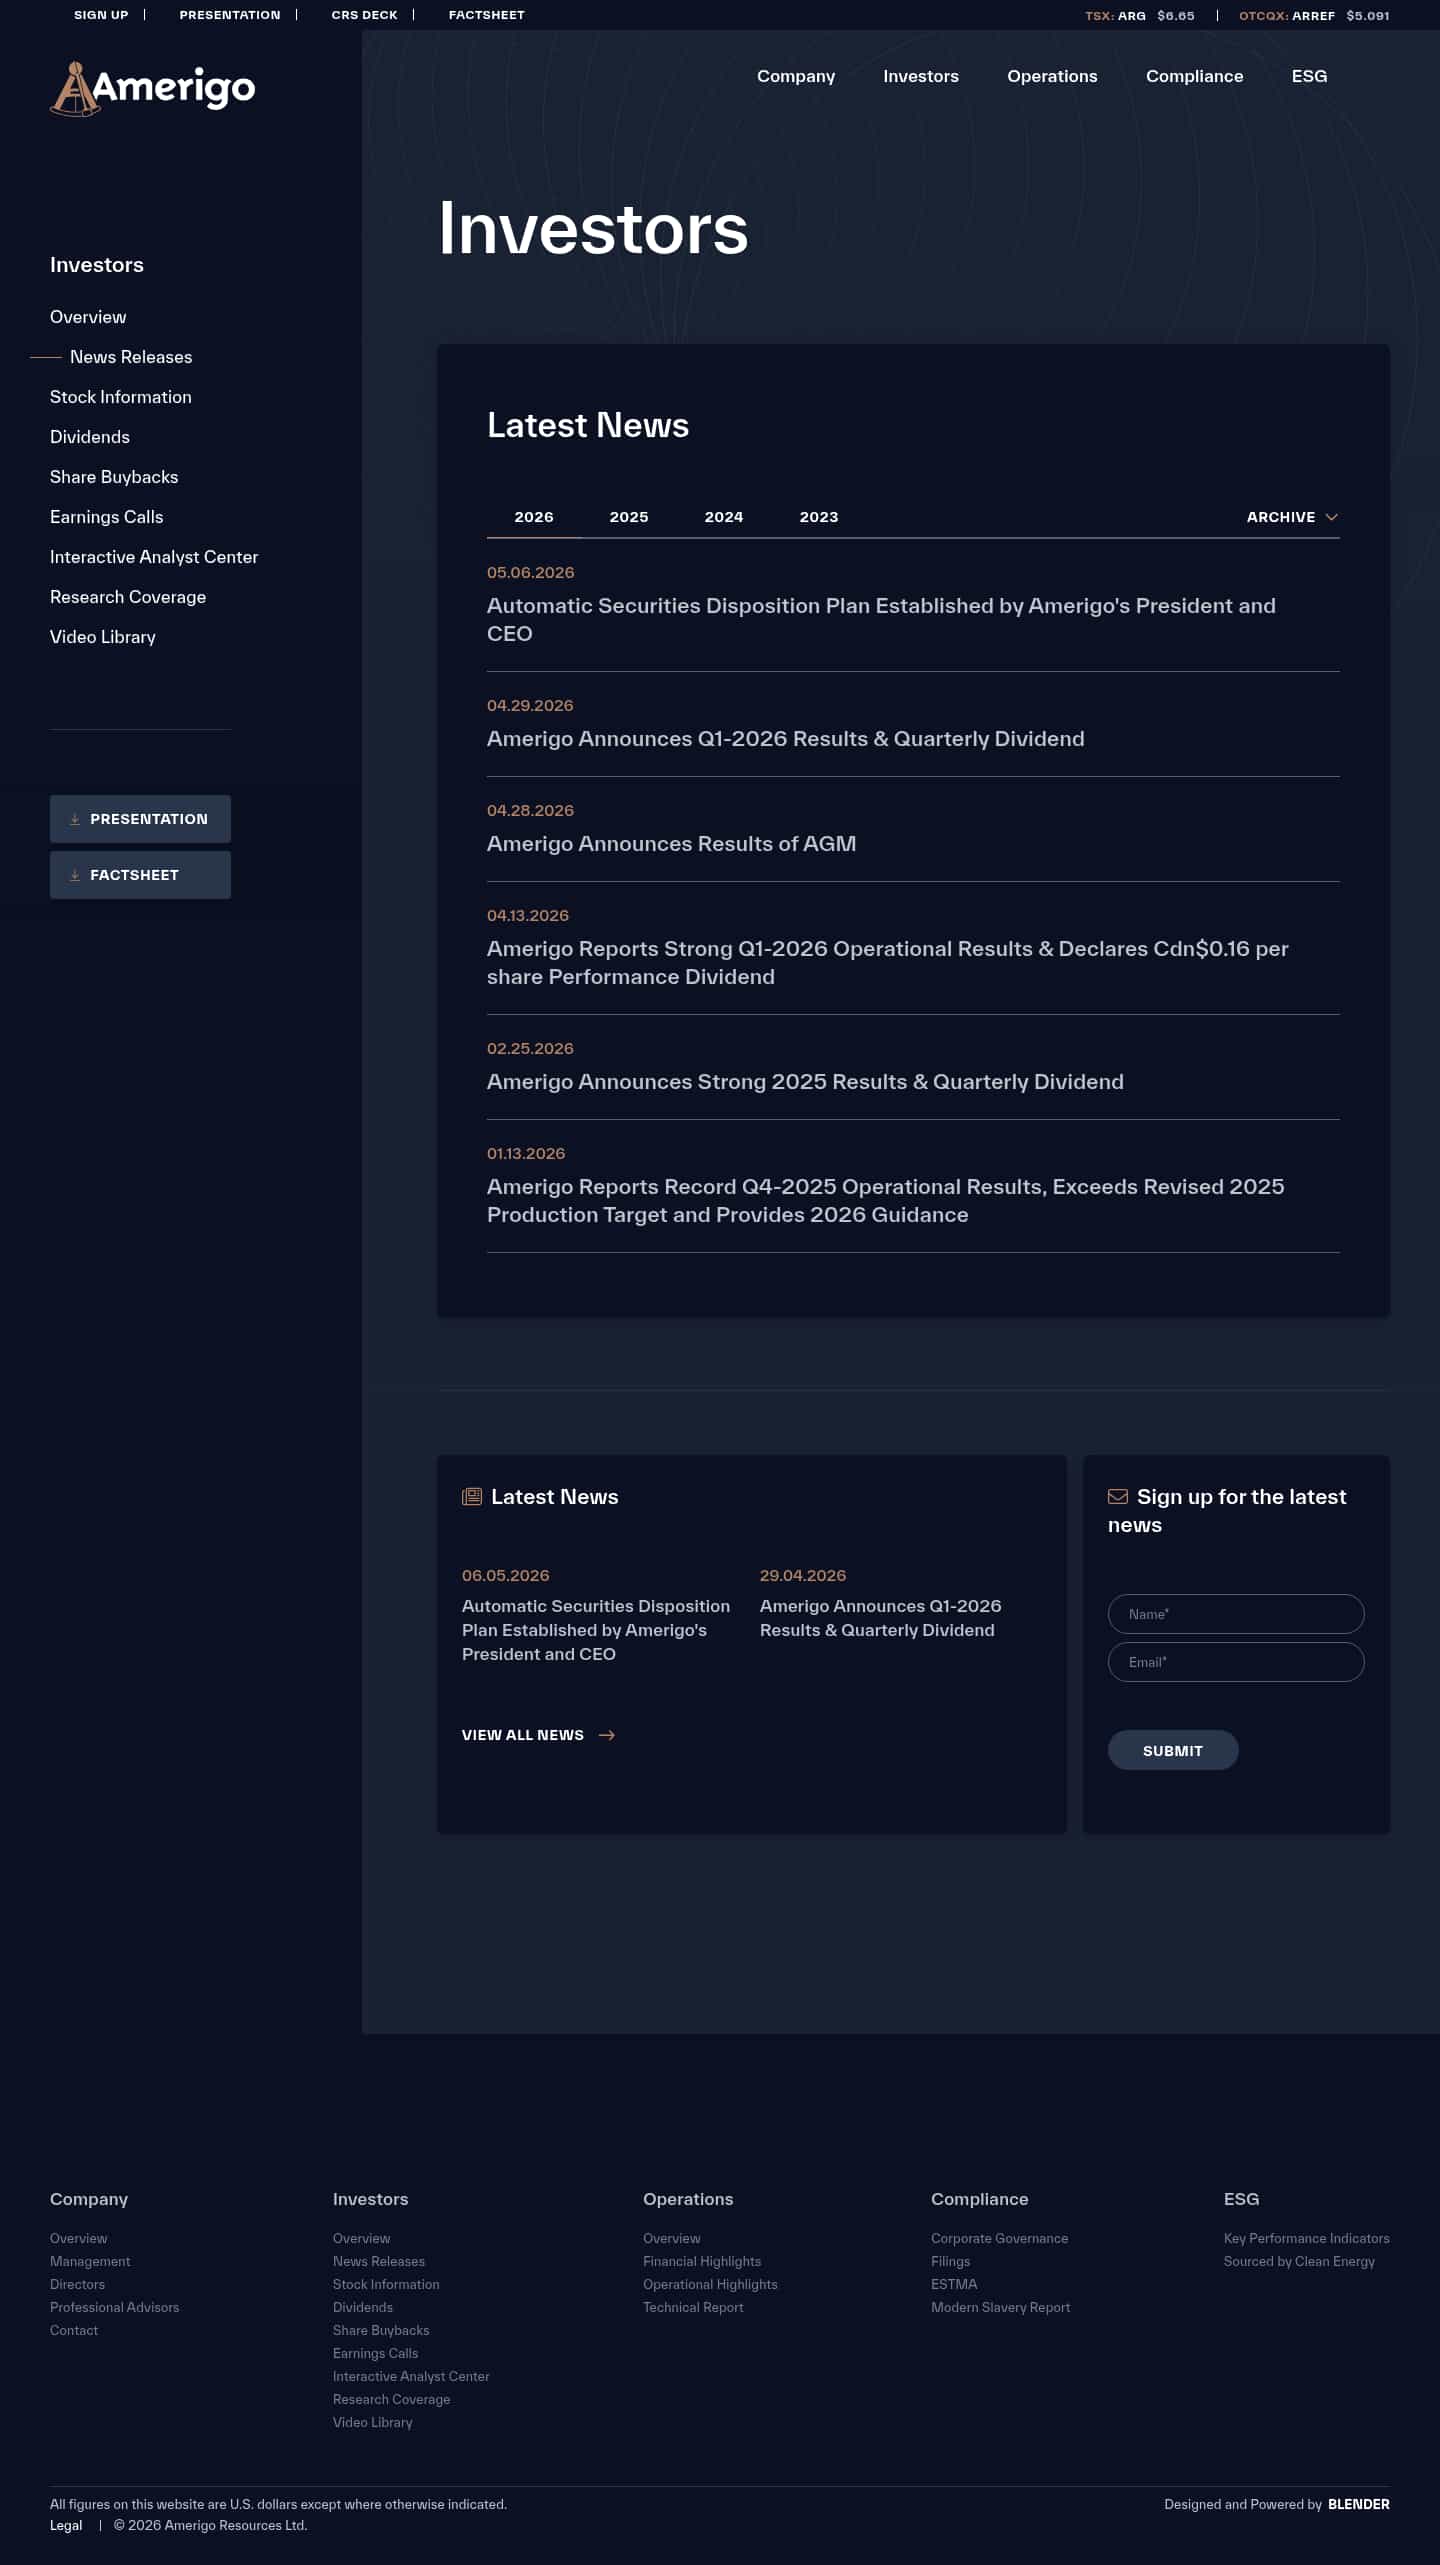Open Modern Slavery Report in the footer

point(1000,2307)
